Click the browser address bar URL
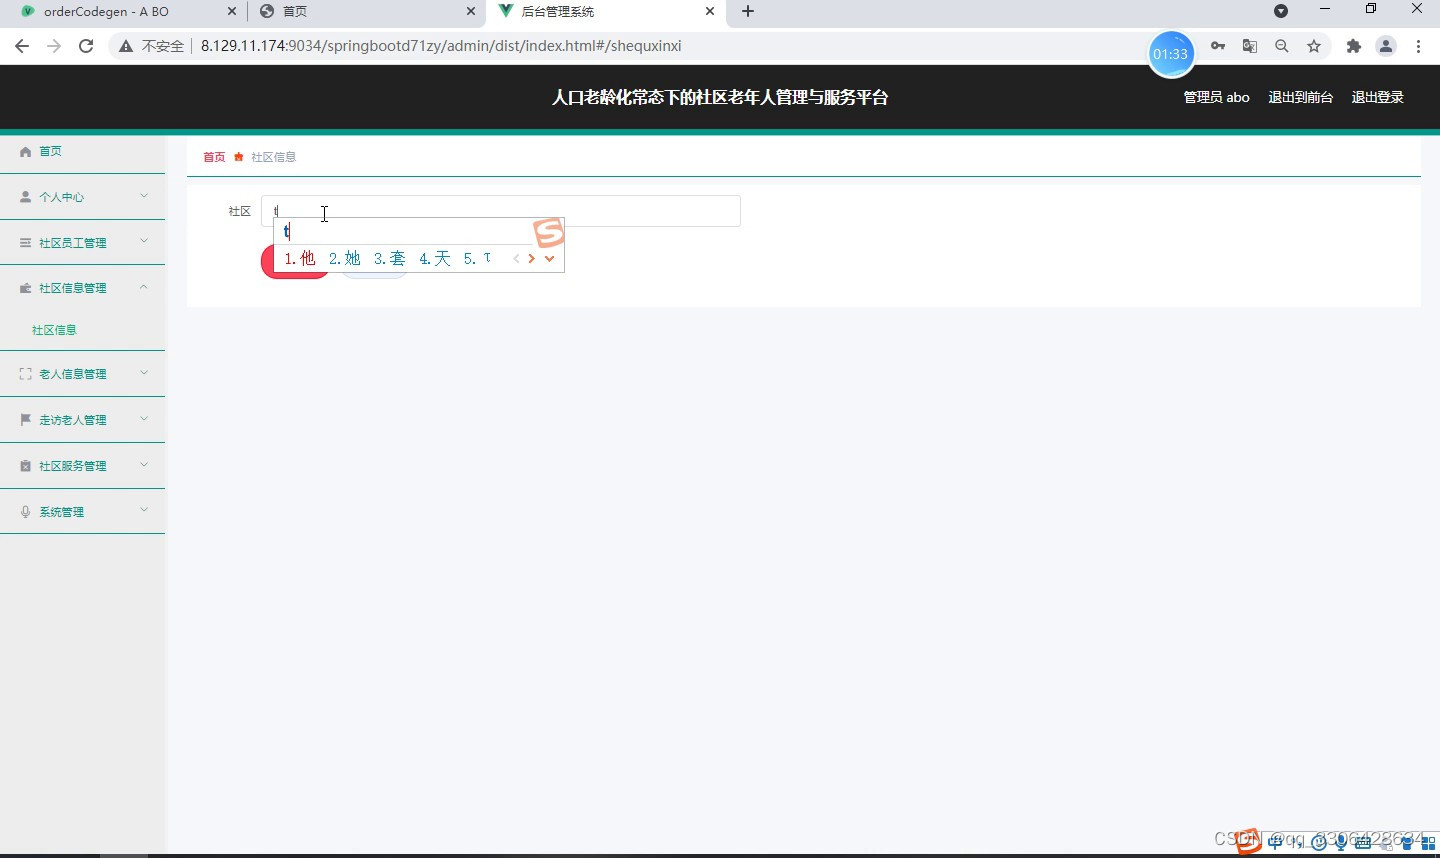1440x858 pixels. click(441, 46)
